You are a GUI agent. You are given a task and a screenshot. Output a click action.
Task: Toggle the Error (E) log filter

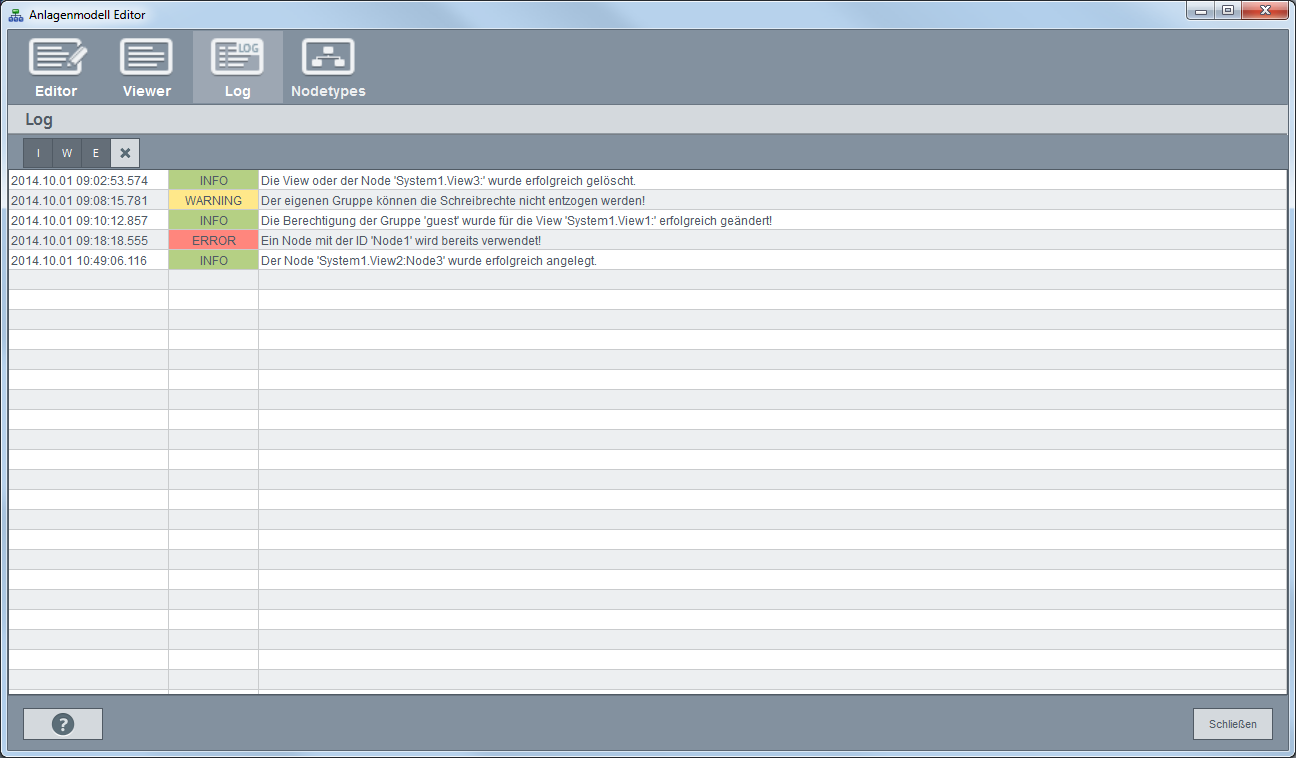pos(96,153)
